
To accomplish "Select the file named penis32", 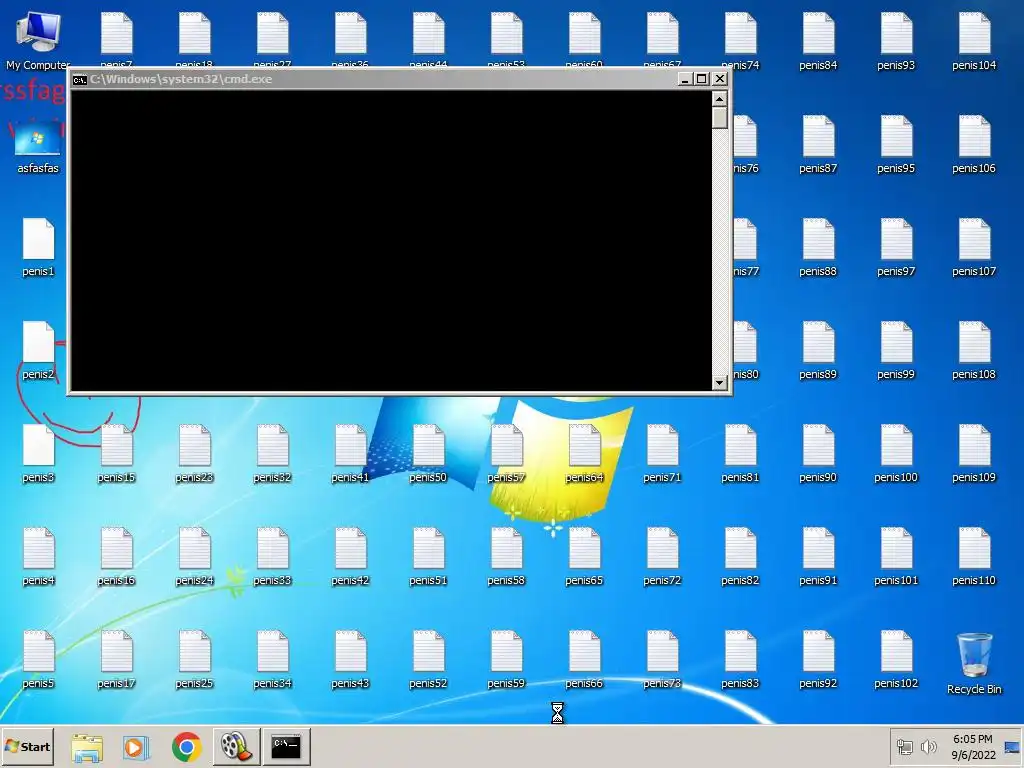I will click(272, 455).
